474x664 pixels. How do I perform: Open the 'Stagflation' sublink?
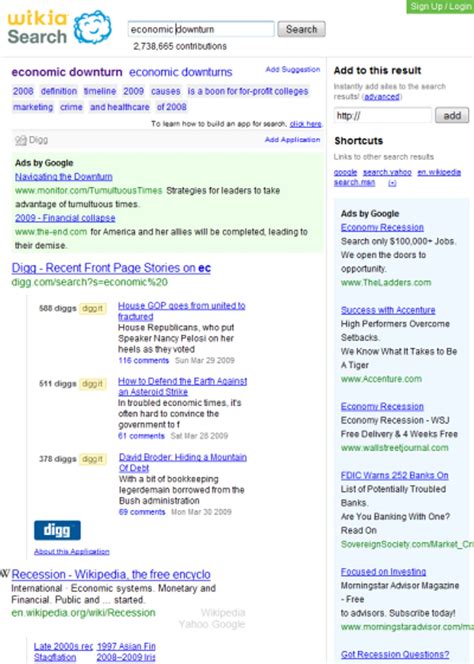pos(55,657)
